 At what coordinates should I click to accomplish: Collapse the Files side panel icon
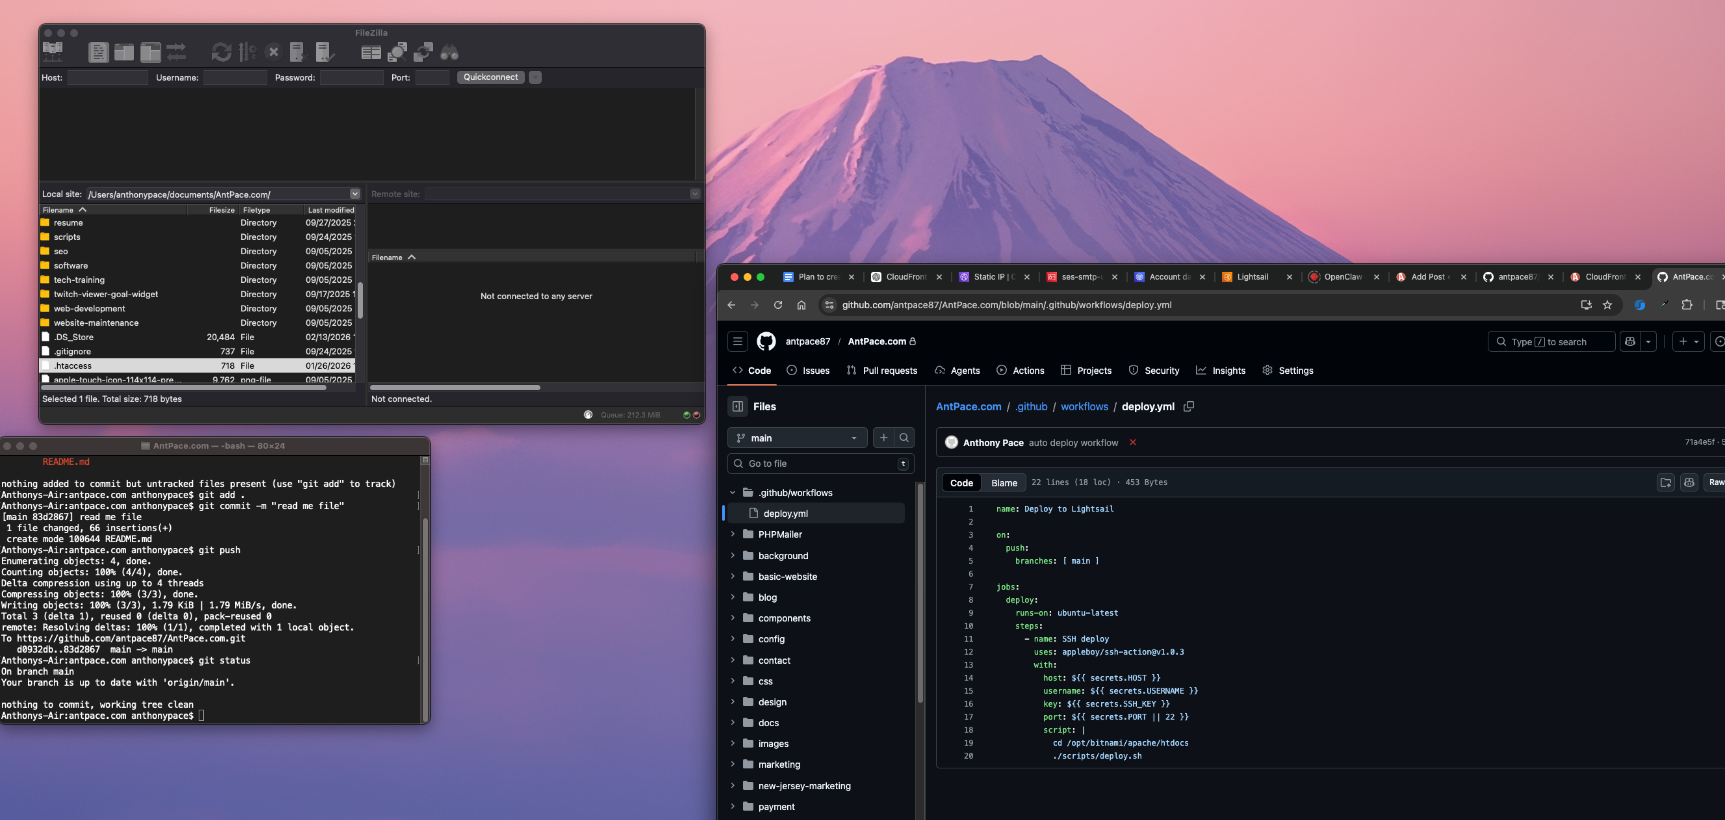pos(738,407)
